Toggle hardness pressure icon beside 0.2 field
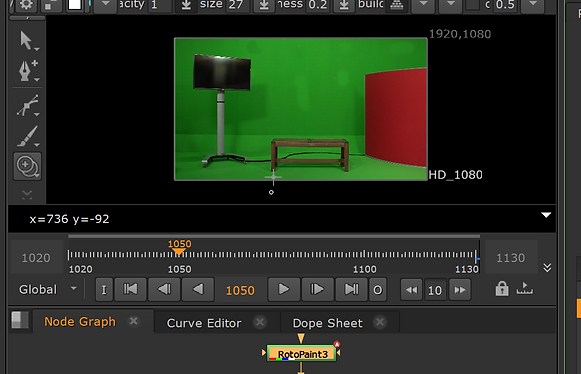Image resolution: width=581 pixels, height=374 pixels. coord(344,5)
